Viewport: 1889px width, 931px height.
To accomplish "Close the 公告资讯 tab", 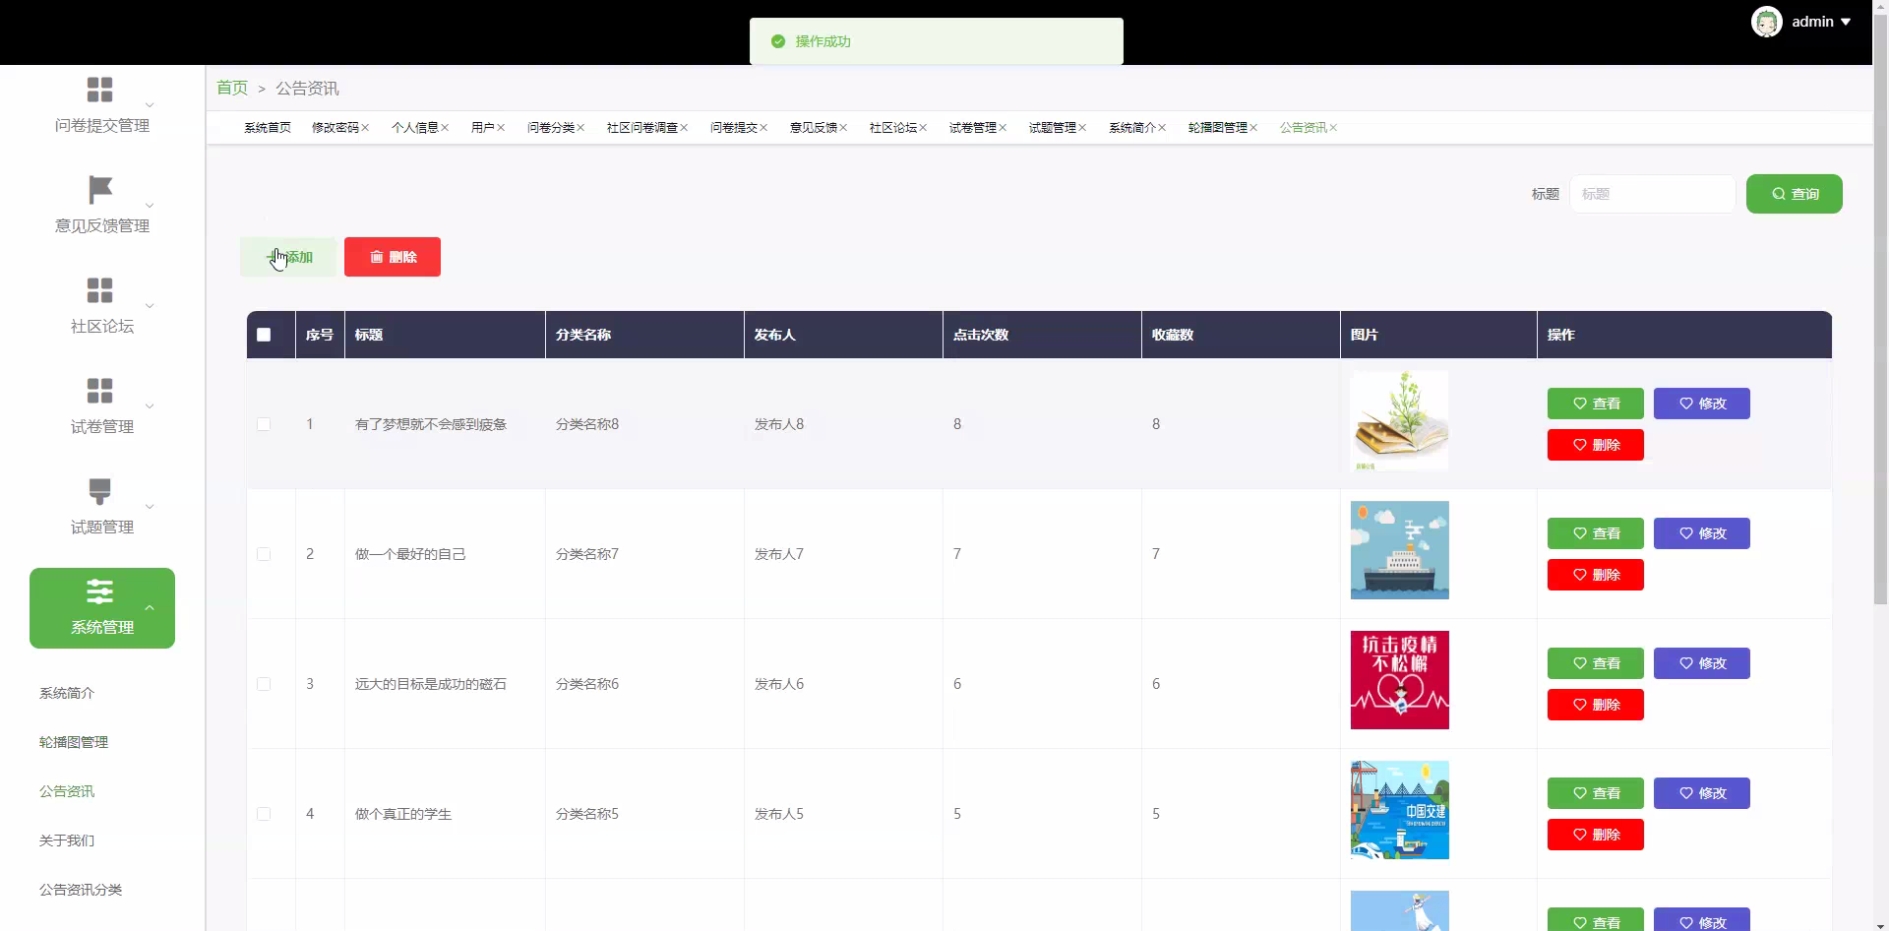I will click(1334, 128).
